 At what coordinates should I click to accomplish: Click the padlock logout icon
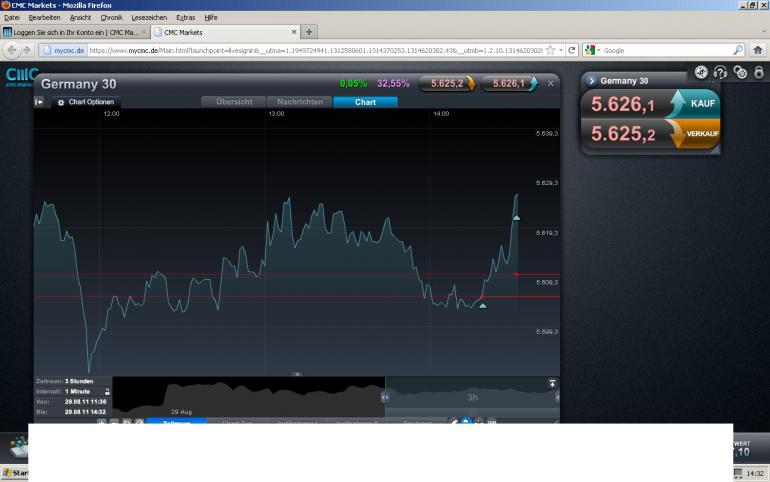[x=759, y=73]
